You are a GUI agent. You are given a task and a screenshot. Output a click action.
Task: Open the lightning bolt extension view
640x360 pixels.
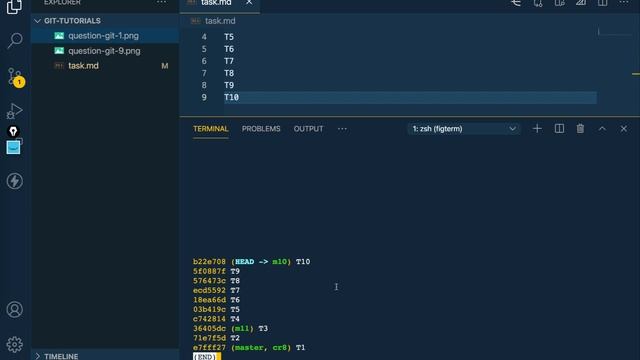[x=15, y=181]
